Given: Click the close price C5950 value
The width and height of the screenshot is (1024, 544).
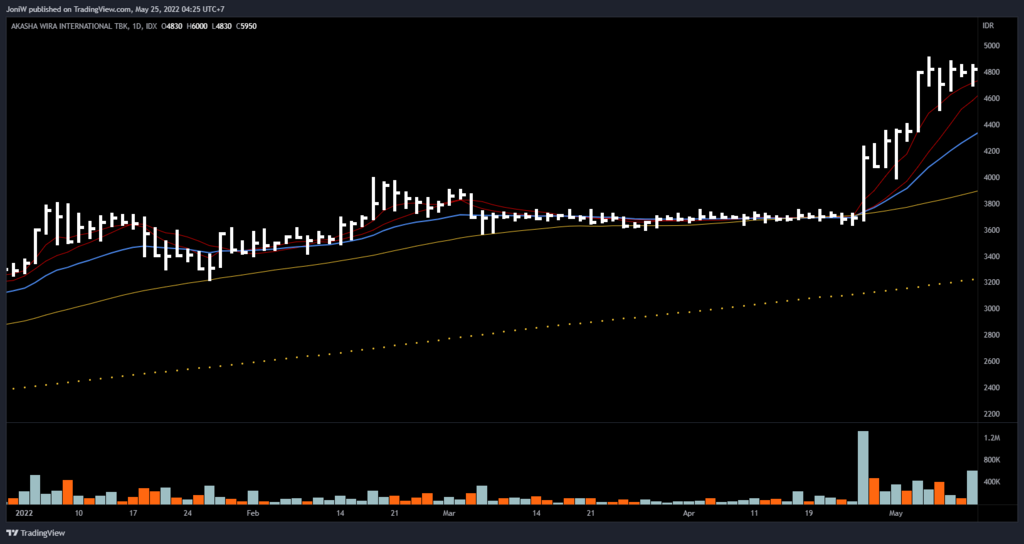Looking at the screenshot, I should 244,24.
